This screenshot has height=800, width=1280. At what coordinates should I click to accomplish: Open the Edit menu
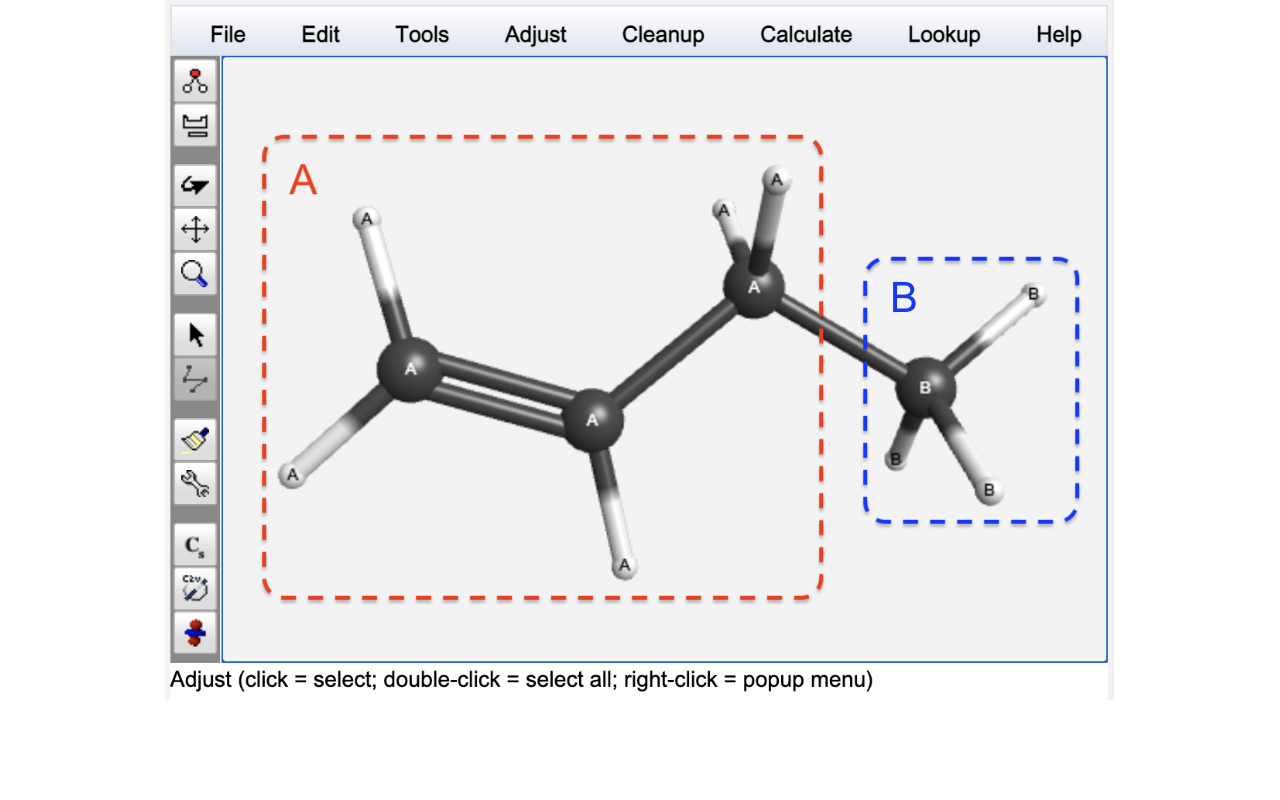tap(321, 35)
